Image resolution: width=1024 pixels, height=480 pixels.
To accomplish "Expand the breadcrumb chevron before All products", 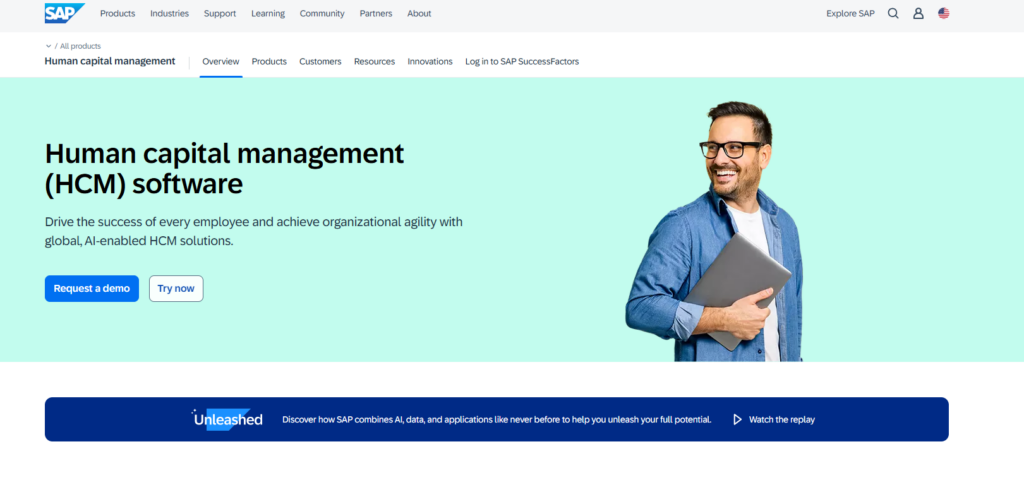I will tap(48, 46).
